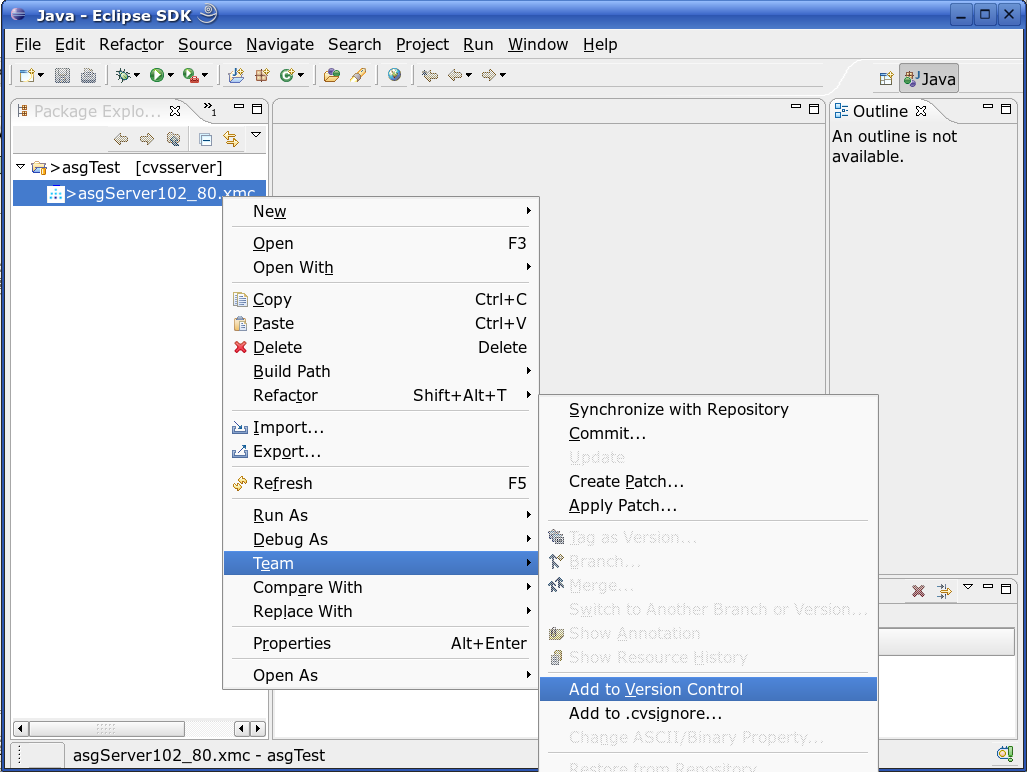Open New Java Class dropdown arrow
The width and height of the screenshot is (1027, 772).
click(301, 75)
